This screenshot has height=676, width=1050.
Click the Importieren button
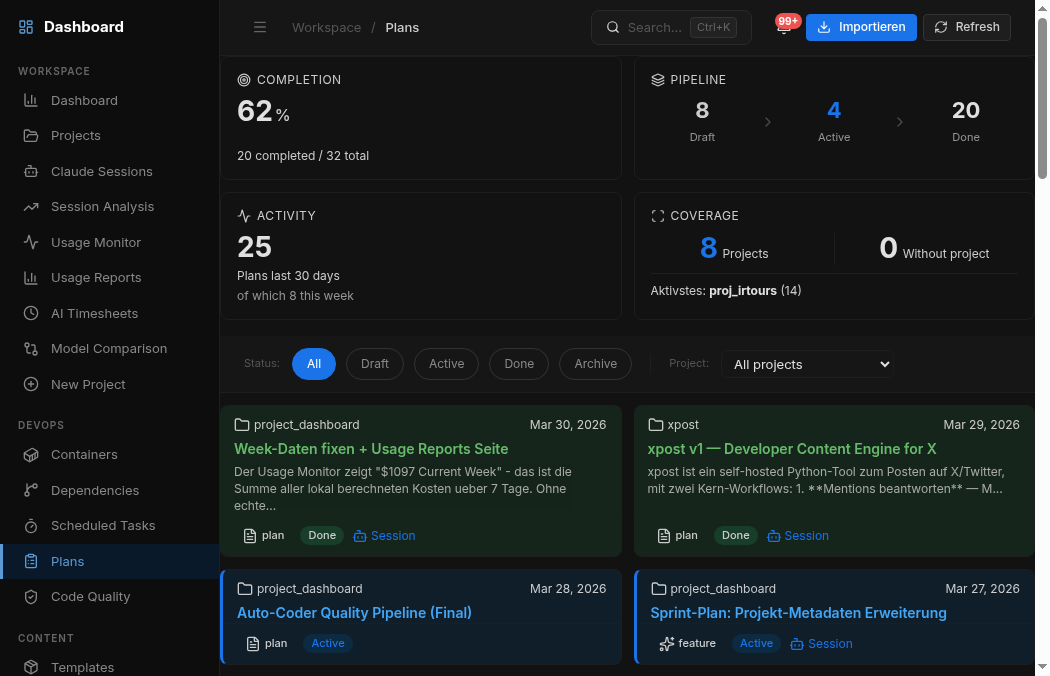(x=861, y=27)
